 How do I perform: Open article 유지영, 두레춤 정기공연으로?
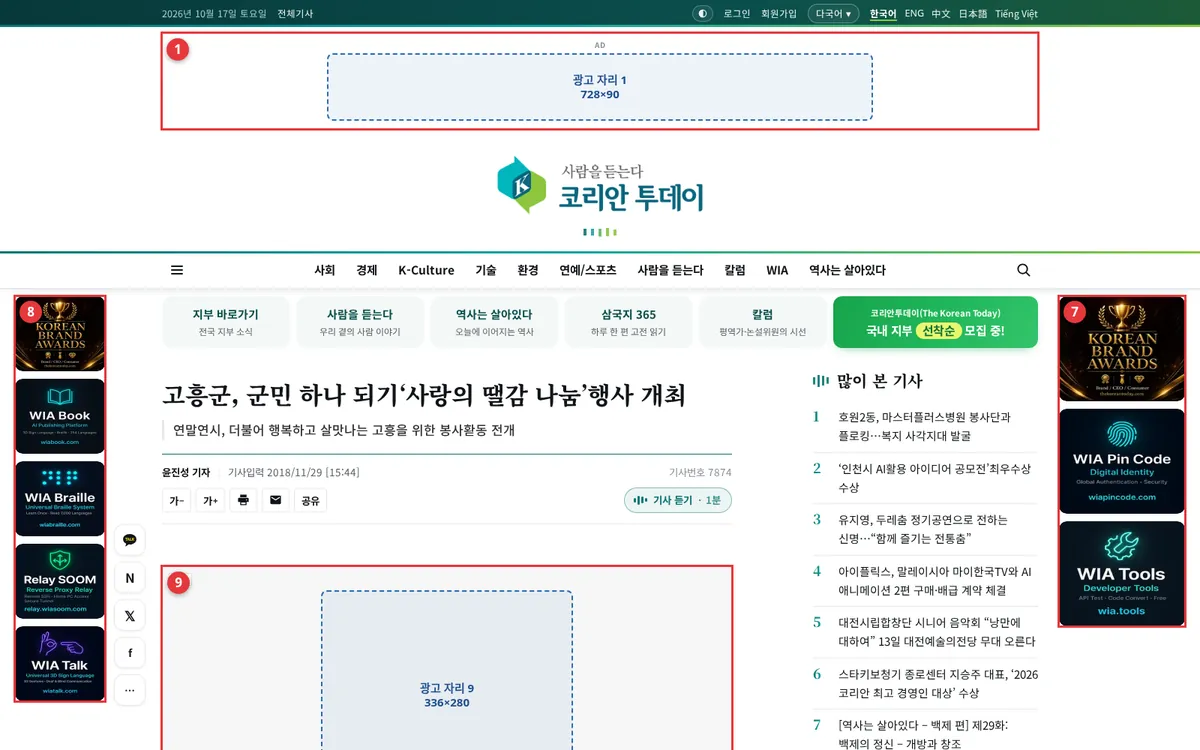pyautogui.click(x=923, y=529)
